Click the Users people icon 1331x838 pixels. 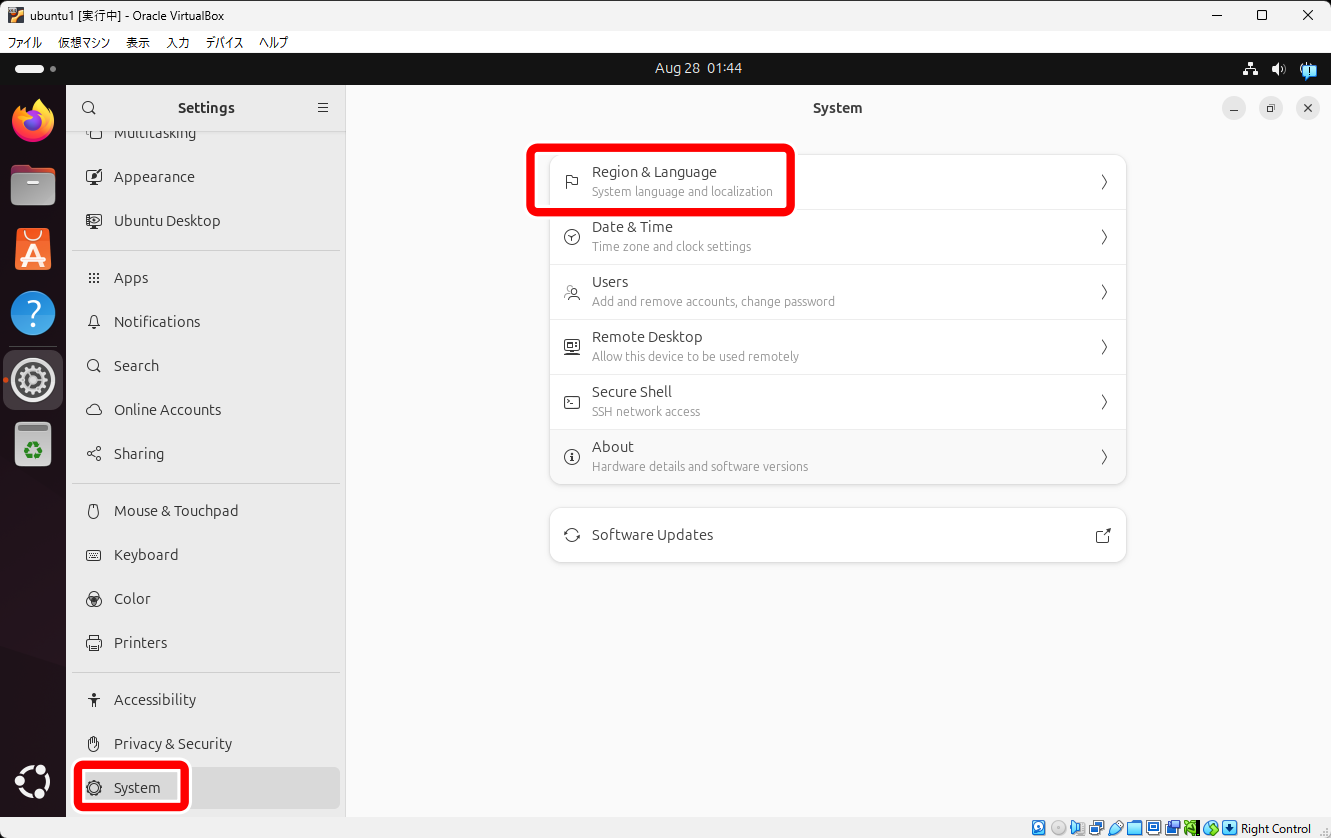pos(572,292)
